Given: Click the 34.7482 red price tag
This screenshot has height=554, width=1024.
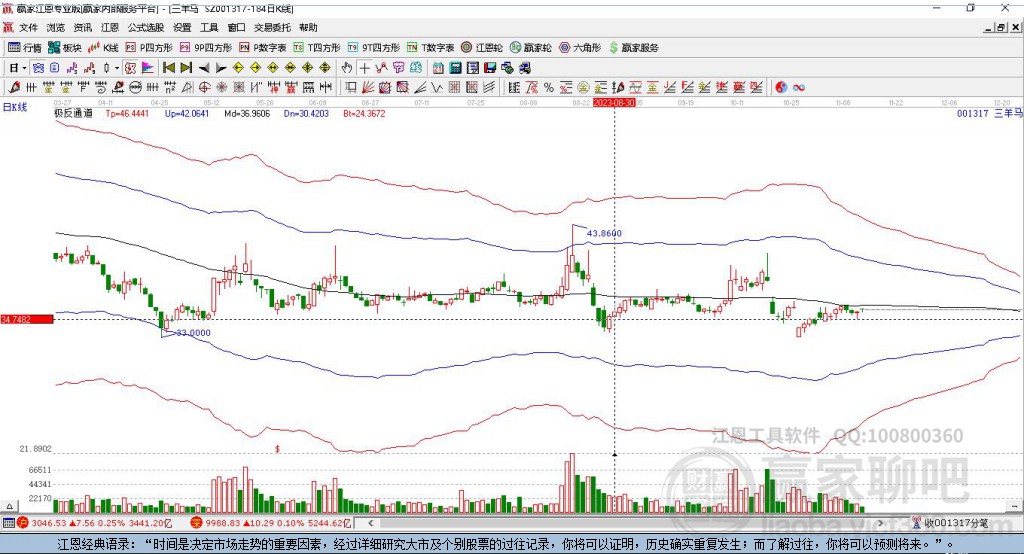Looking at the screenshot, I should tap(27, 319).
